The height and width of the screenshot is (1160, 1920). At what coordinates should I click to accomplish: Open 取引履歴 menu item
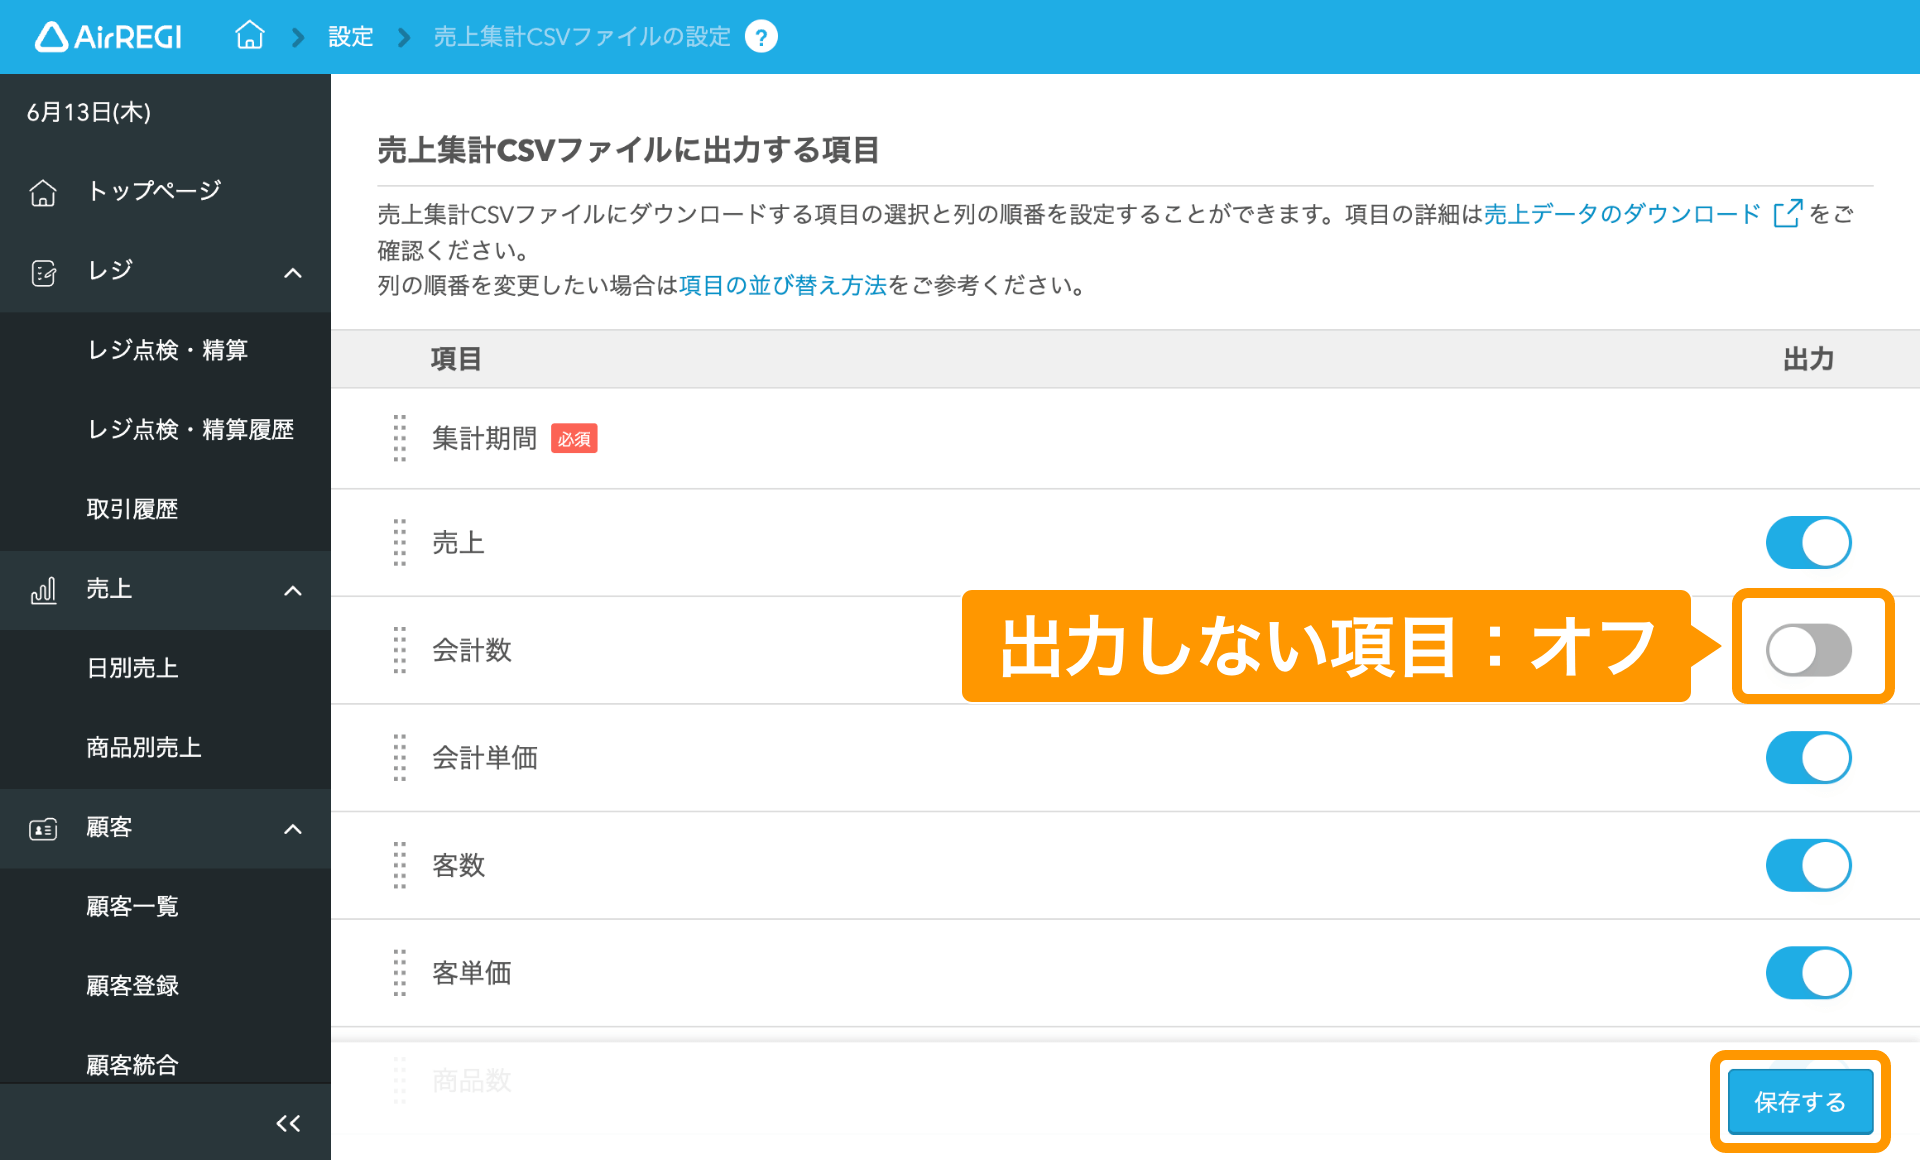pyautogui.click(x=132, y=509)
